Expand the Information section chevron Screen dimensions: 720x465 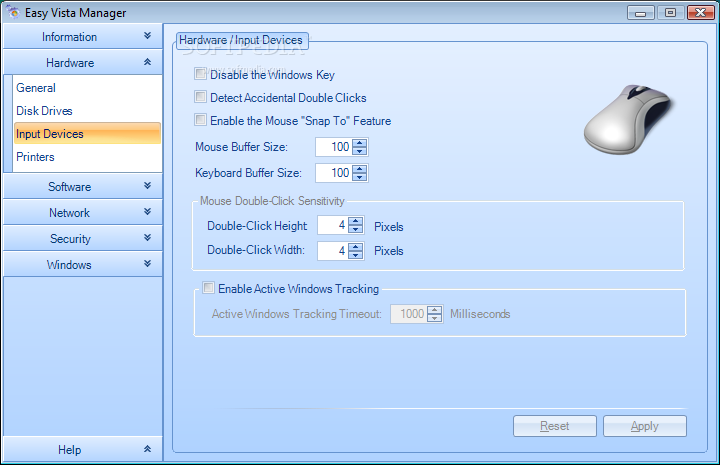tap(147, 36)
